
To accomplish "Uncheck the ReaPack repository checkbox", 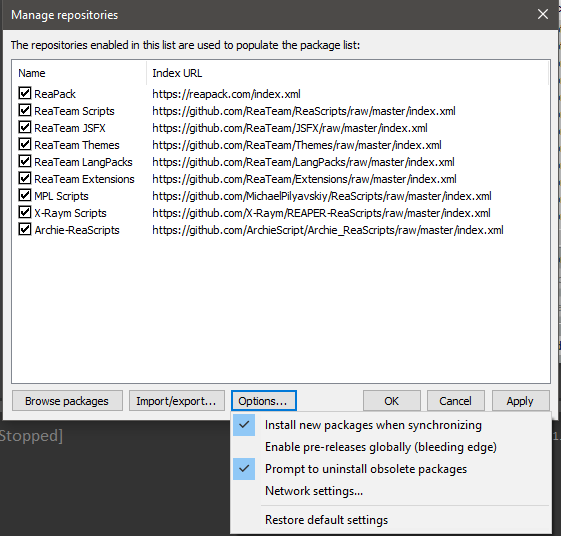I will pos(25,93).
